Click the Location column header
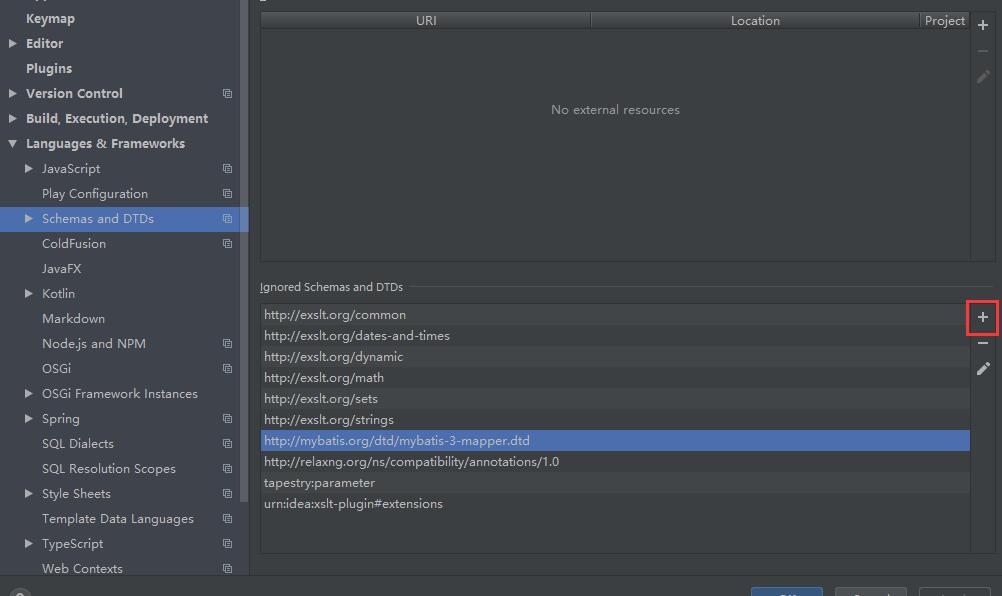 (755, 20)
